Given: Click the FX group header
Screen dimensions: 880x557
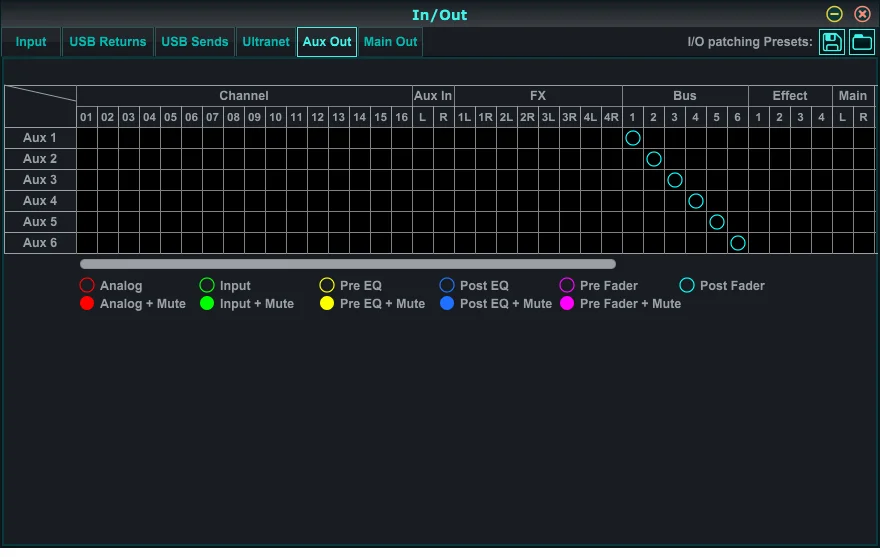Looking at the screenshot, I should pos(538,96).
